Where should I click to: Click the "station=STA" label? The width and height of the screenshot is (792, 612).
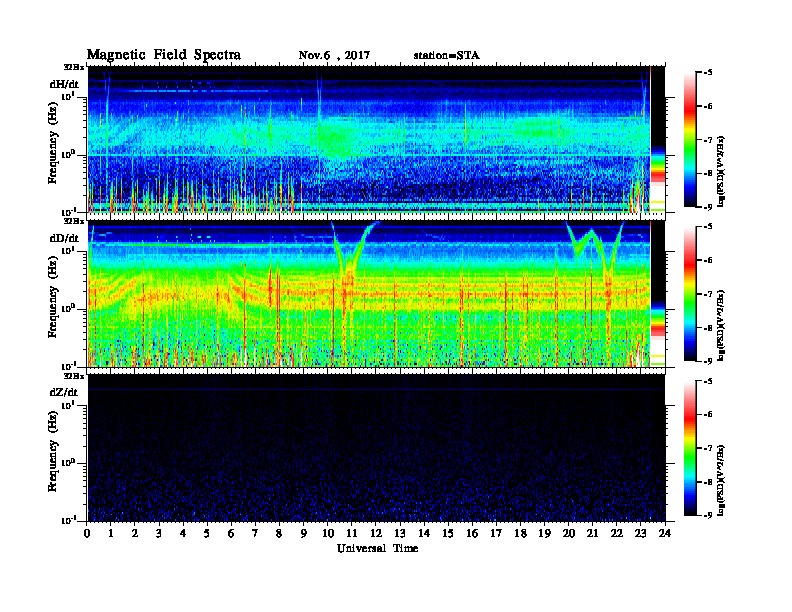pyautogui.click(x=446, y=56)
